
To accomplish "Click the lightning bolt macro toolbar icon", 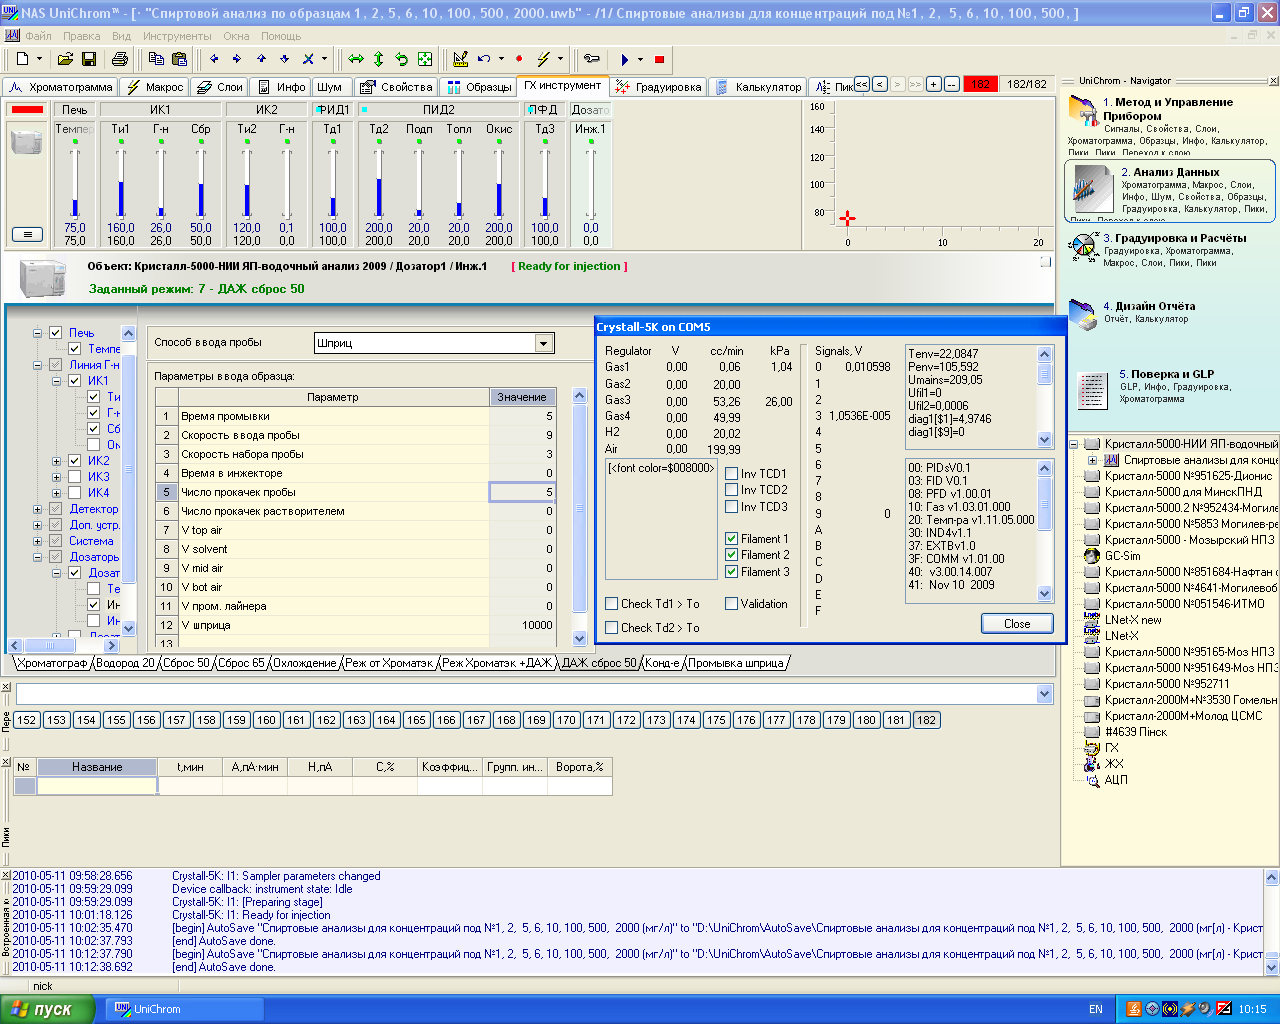I will coord(545,59).
